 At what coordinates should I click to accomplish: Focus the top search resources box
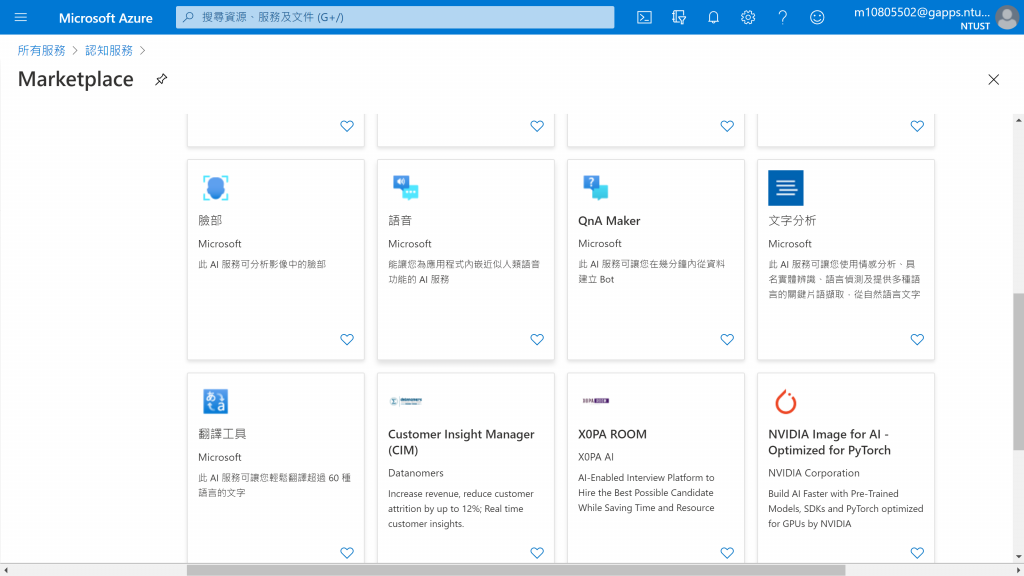click(395, 18)
